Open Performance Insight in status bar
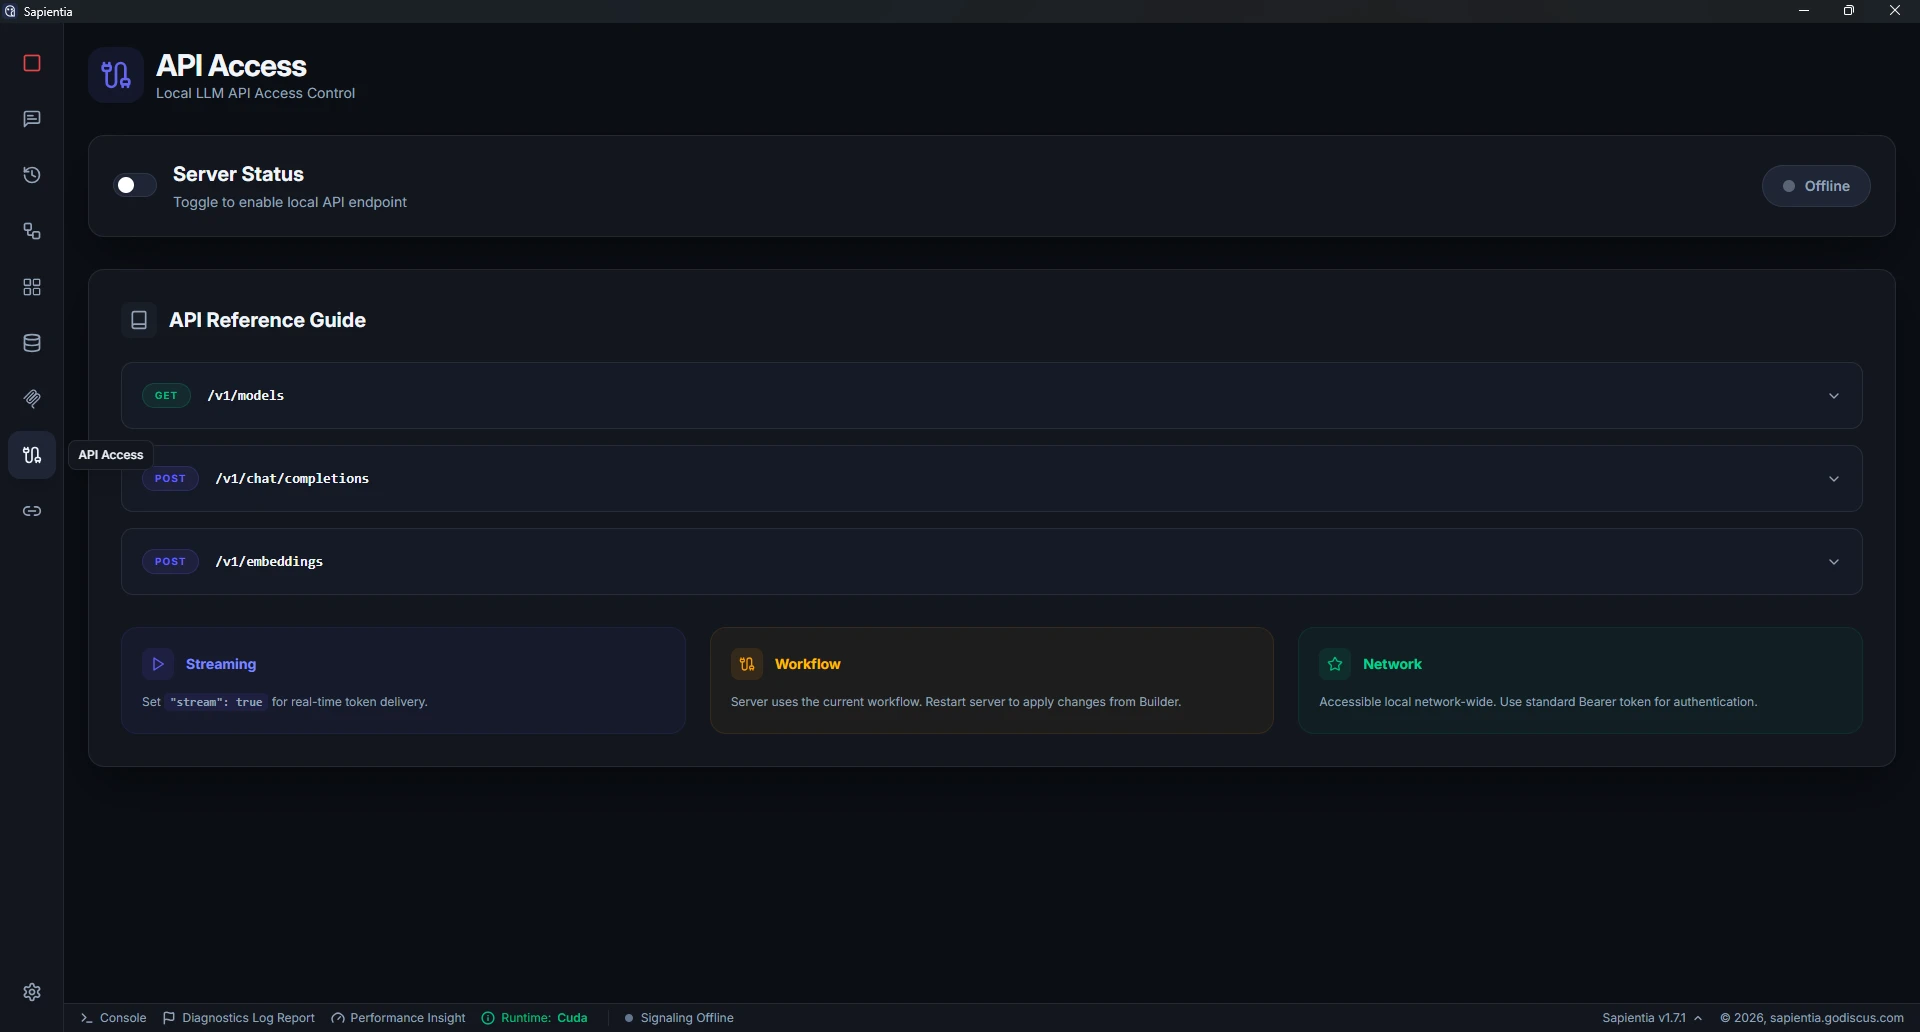Viewport: 1920px width, 1032px height. 398,1017
